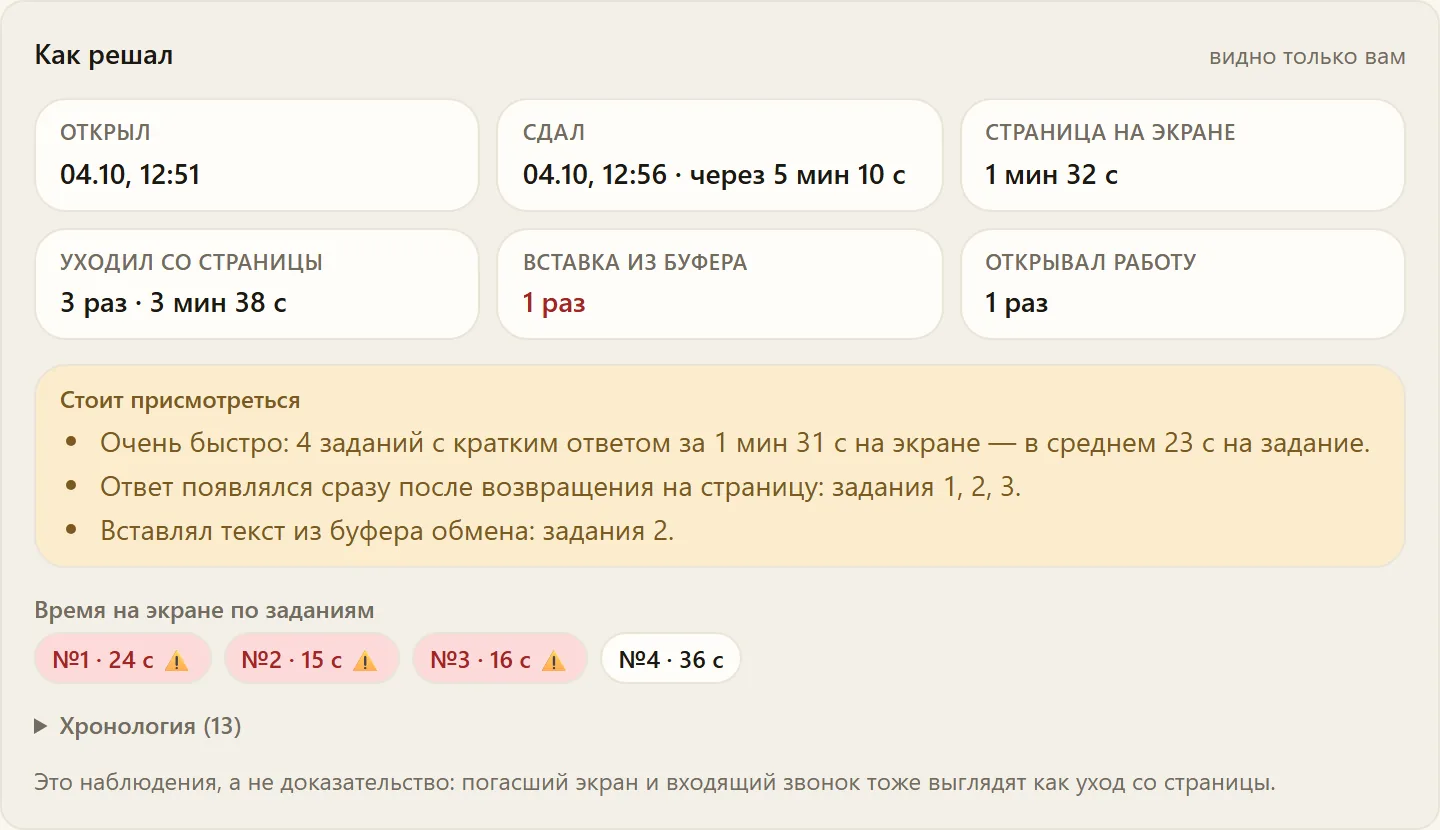Click the "Время на экране по заданиям" label
The image size is (1440, 830).
(204, 611)
